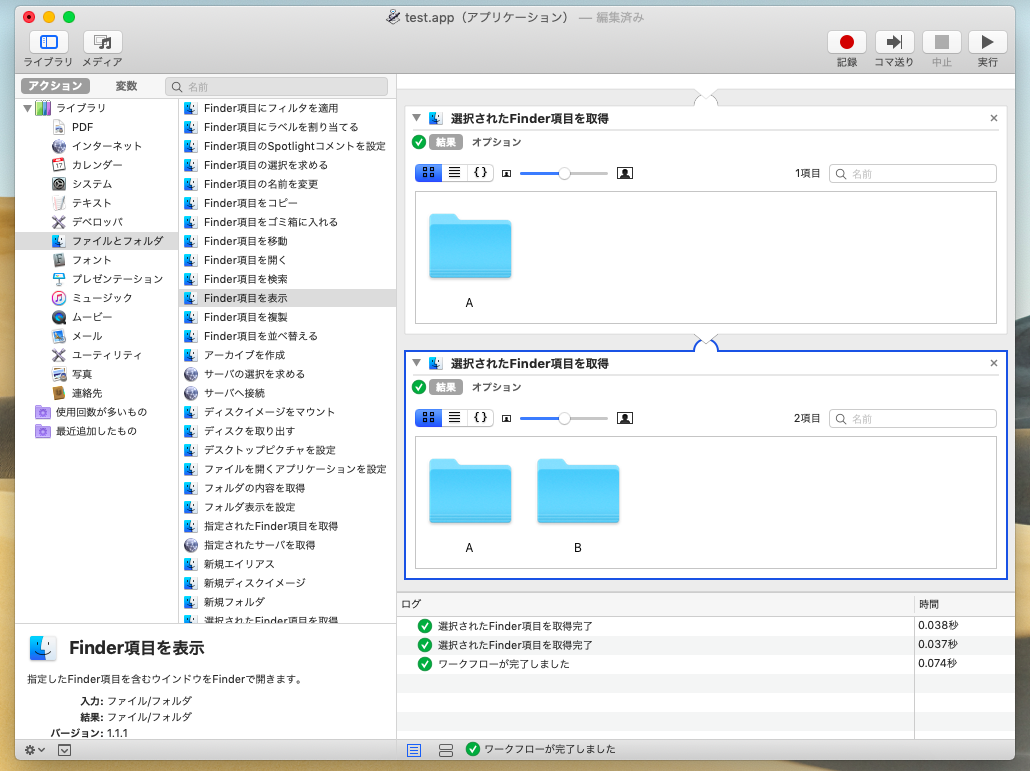The image size is (1030, 771).
Task: Collapse the first 選択されたFinder項目を取得 action
Action: point(417,118)
